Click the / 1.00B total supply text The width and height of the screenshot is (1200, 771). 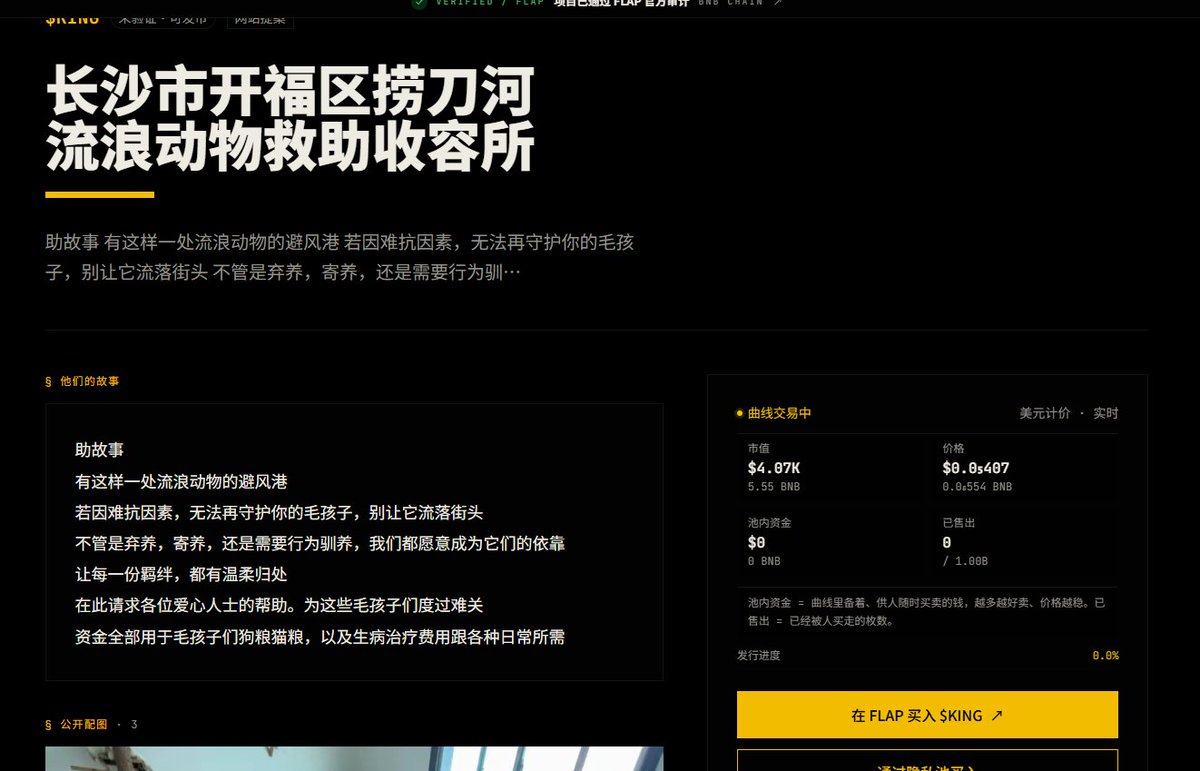click(x=965, y=562)
